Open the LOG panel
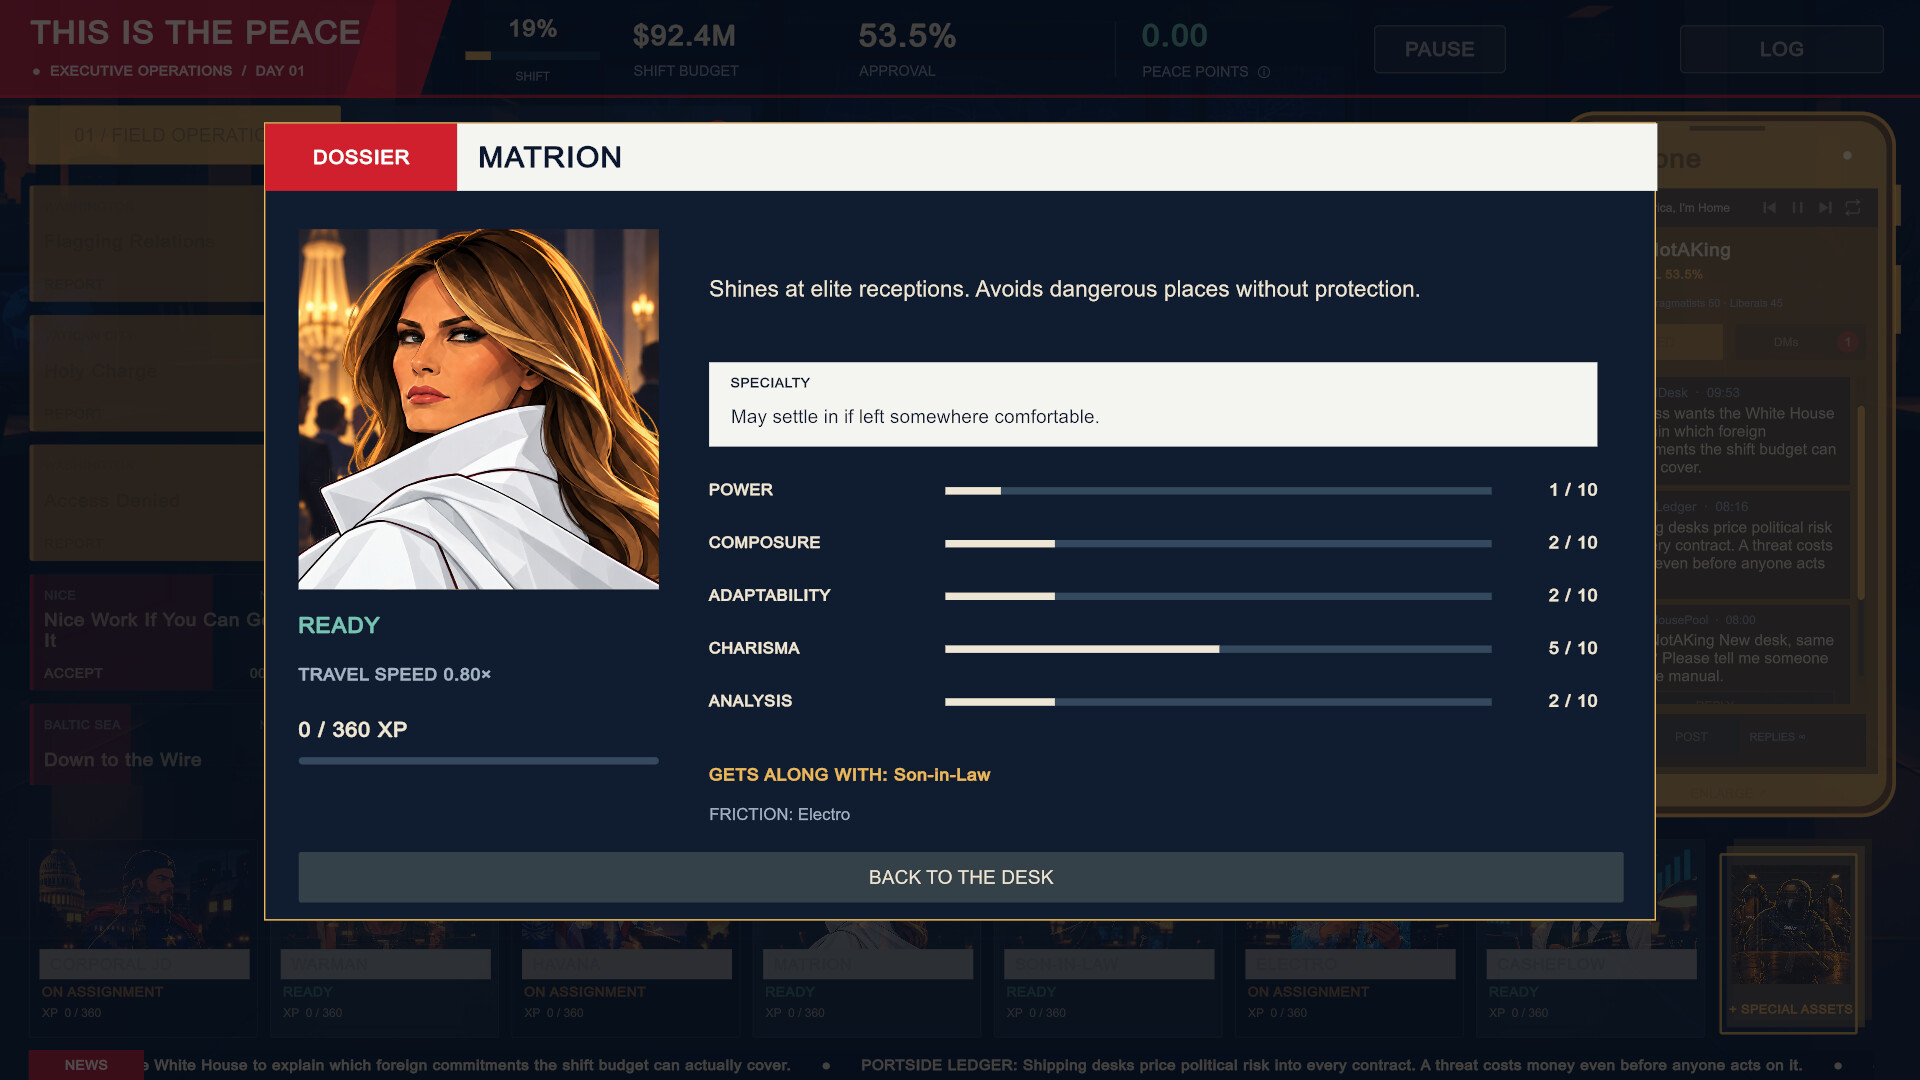 point(1781,49)
